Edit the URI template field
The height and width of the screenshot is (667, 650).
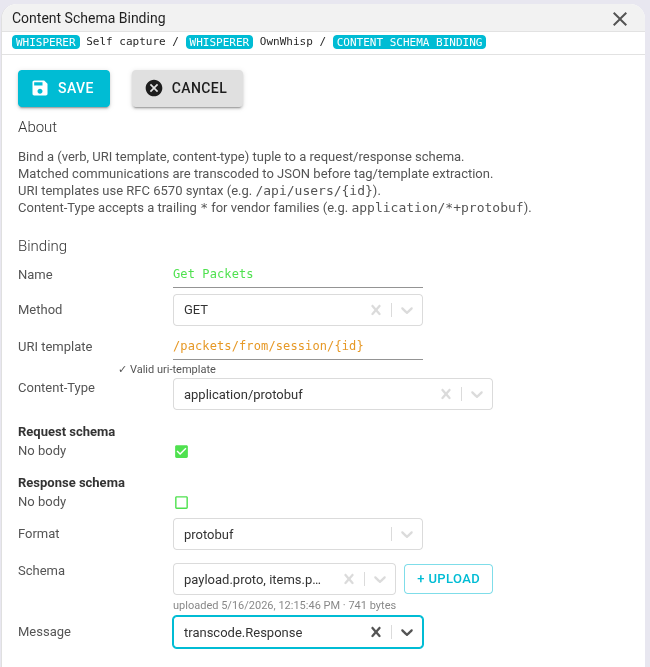point(298,346)
